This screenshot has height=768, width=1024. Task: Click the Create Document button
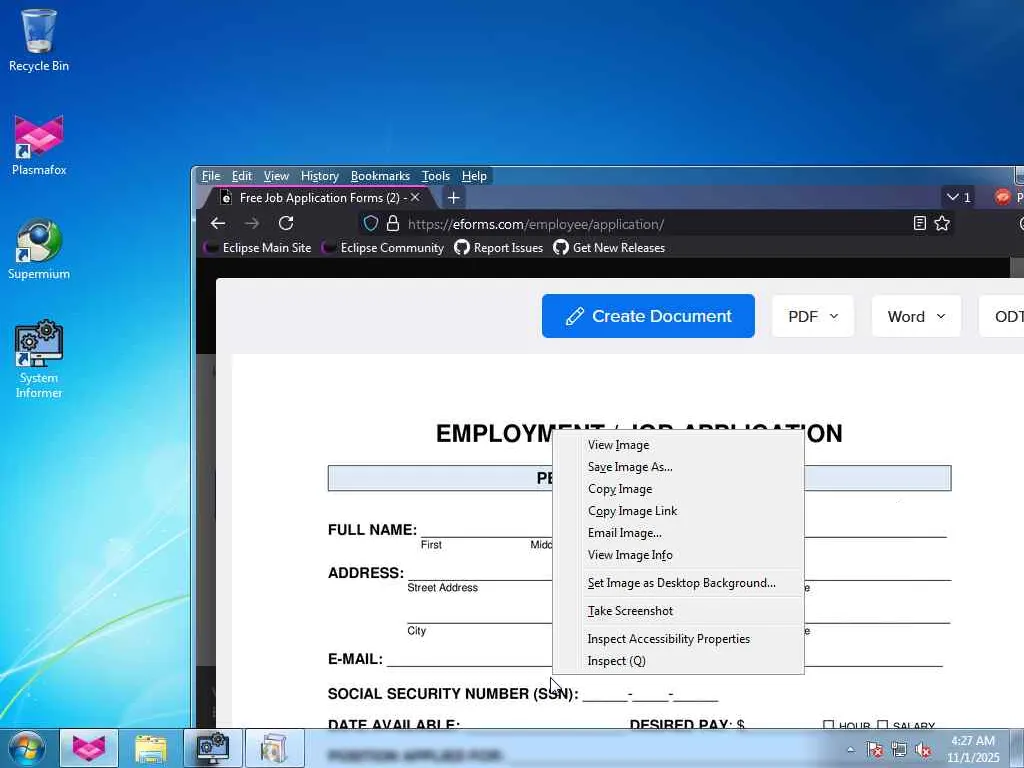[x=648, y=316]
